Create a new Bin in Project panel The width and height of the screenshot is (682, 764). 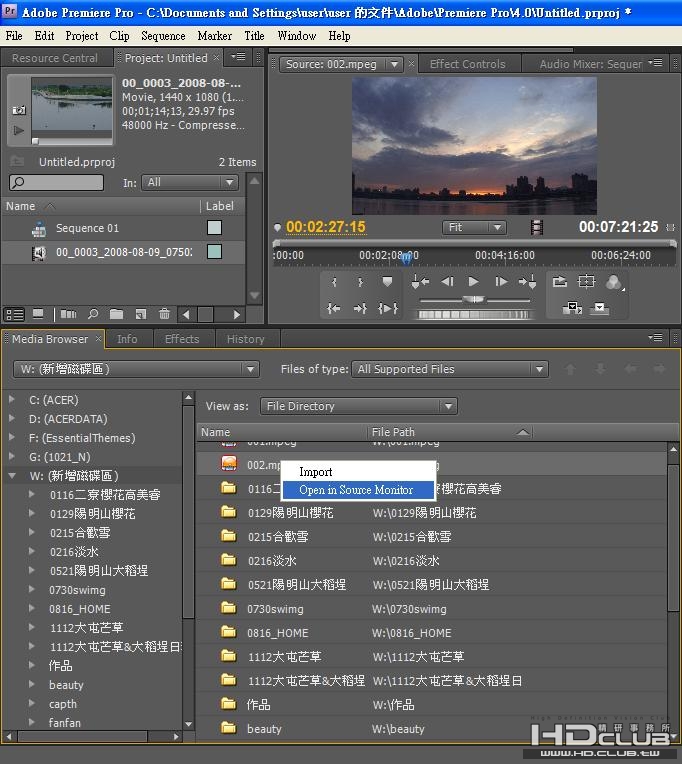coord(116,314)
